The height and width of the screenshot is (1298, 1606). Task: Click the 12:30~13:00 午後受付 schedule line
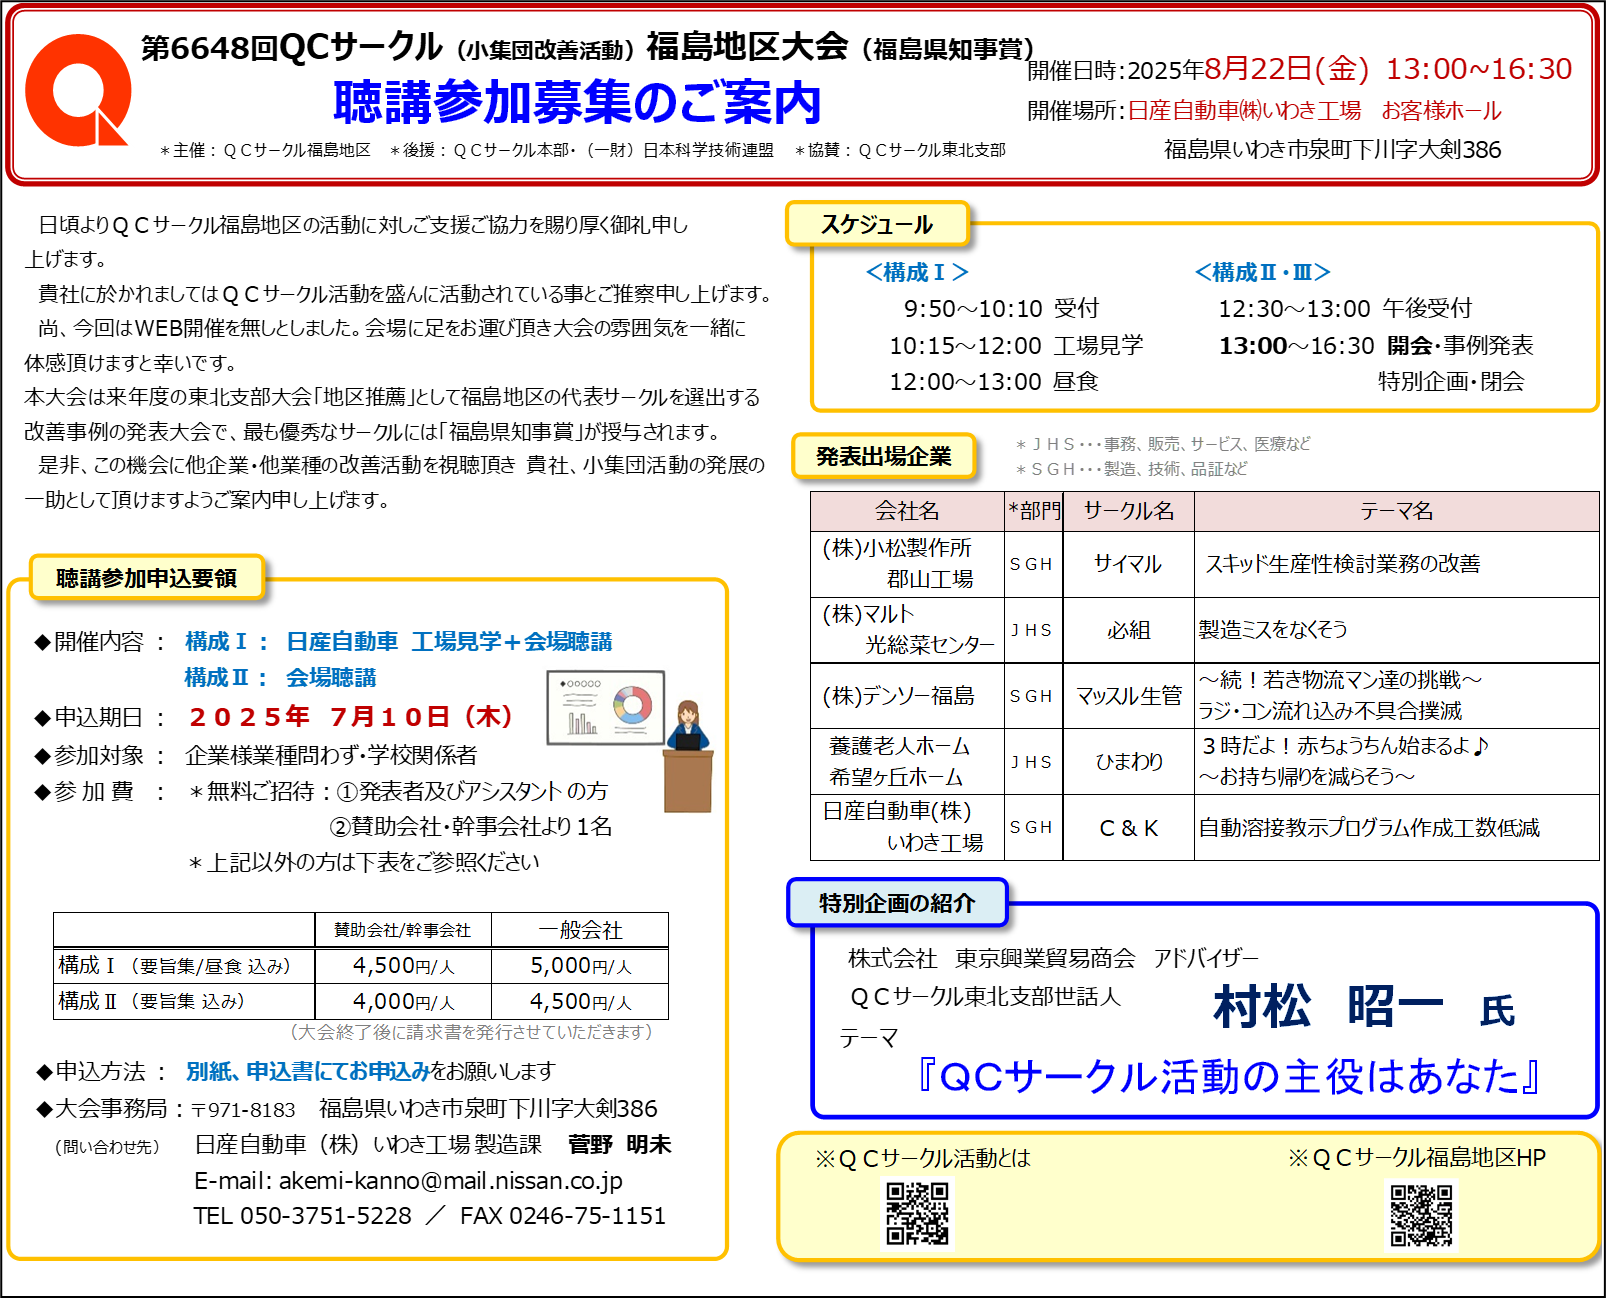pyautogui.click(x=1345, y=308)
